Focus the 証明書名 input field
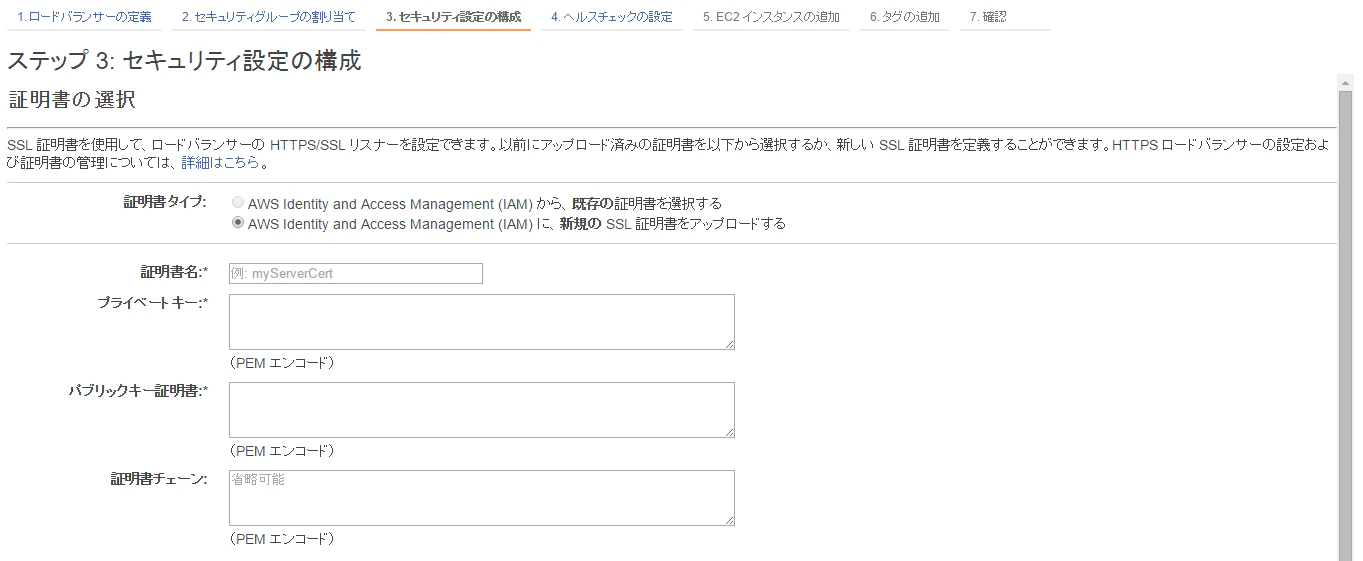The height and width of the screenshot is (561, 1363). pyautogui.click(x=356, y=273)
